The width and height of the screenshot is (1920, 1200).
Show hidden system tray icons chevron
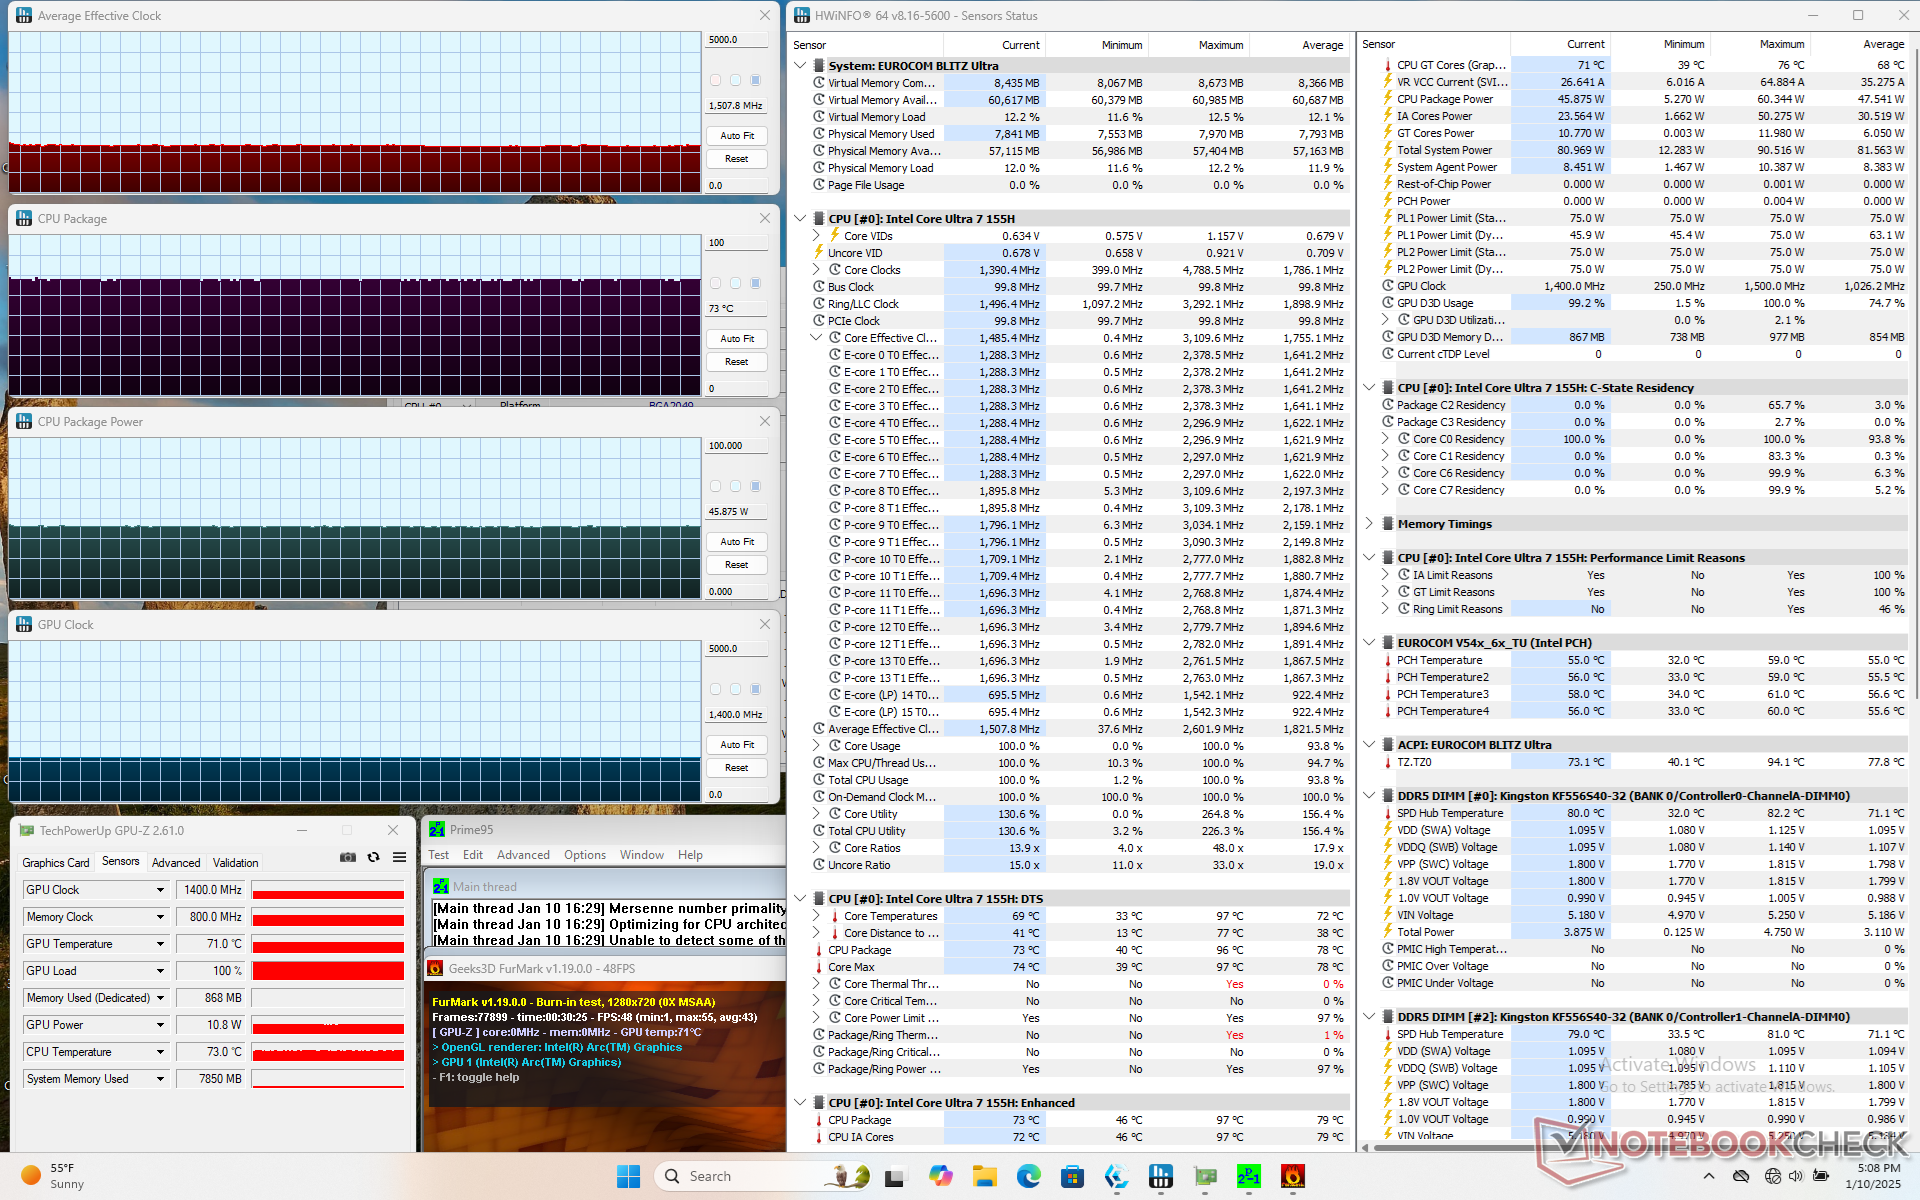(x=1709, y=1176)
